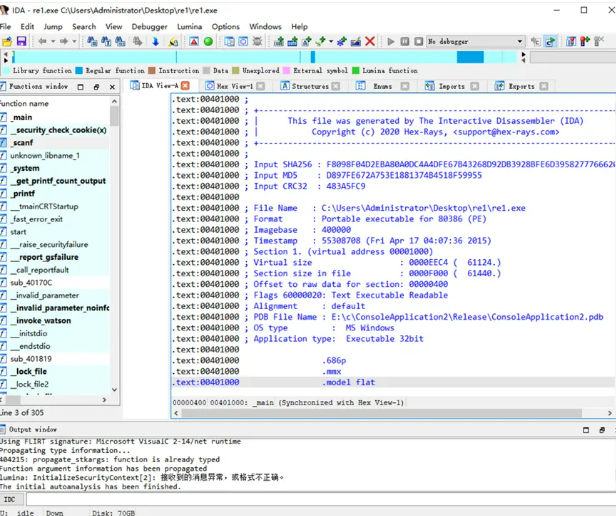Screen dimensions: 616x516
Task: Float the Functions window panel
Action: (96, 87)
